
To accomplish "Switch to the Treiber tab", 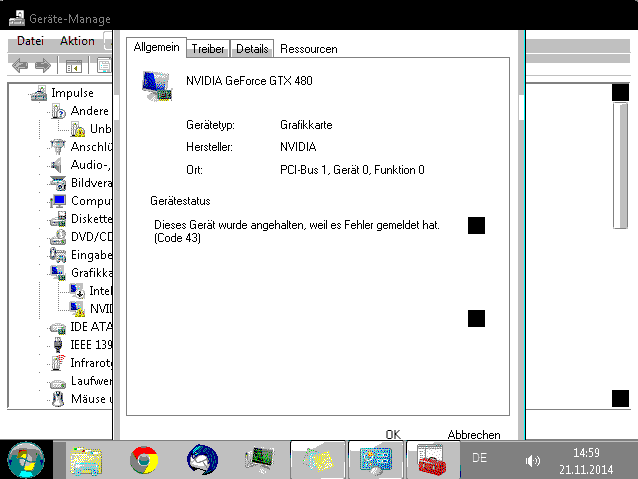I will pyautogui.click(x=208, y=49).
